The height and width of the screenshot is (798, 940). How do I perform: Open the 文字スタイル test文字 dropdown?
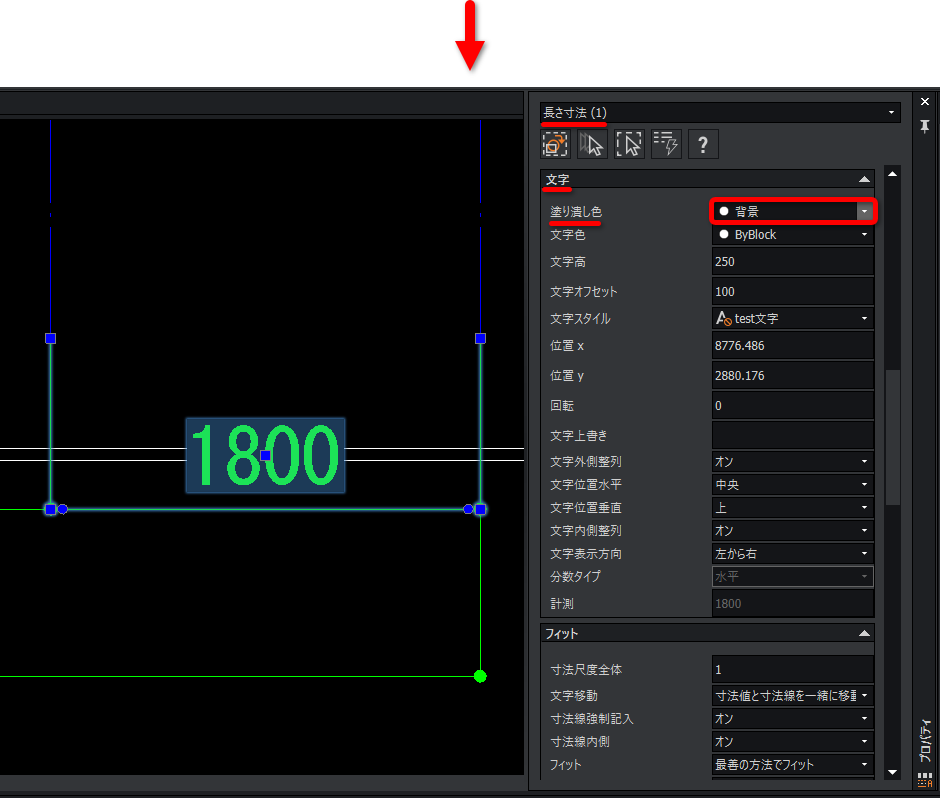792,319
